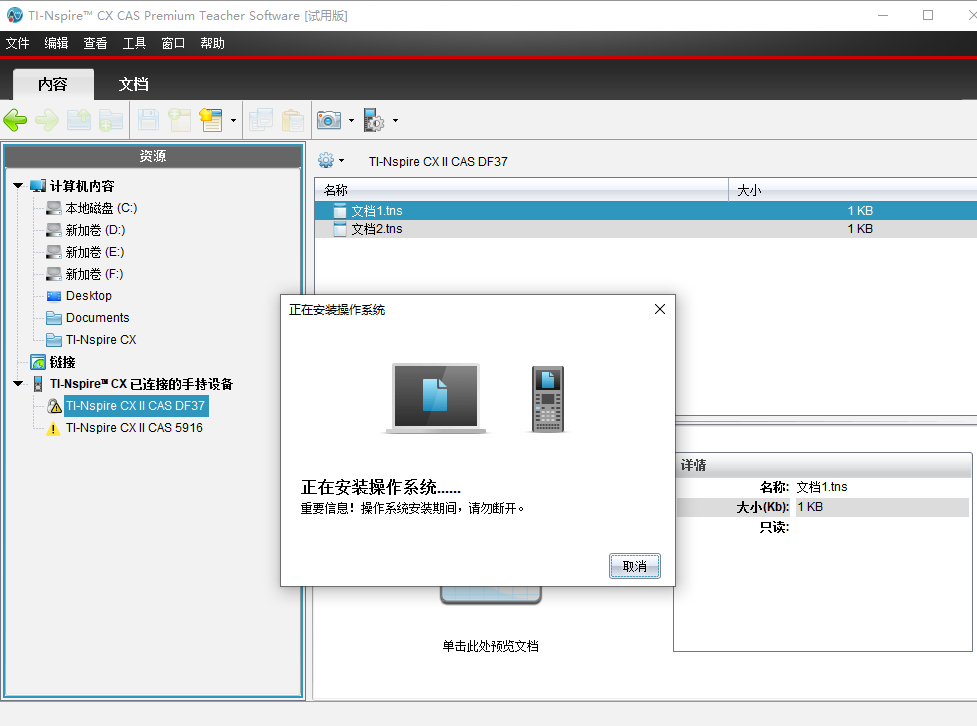Click the copy documents icon

point(261,120)
